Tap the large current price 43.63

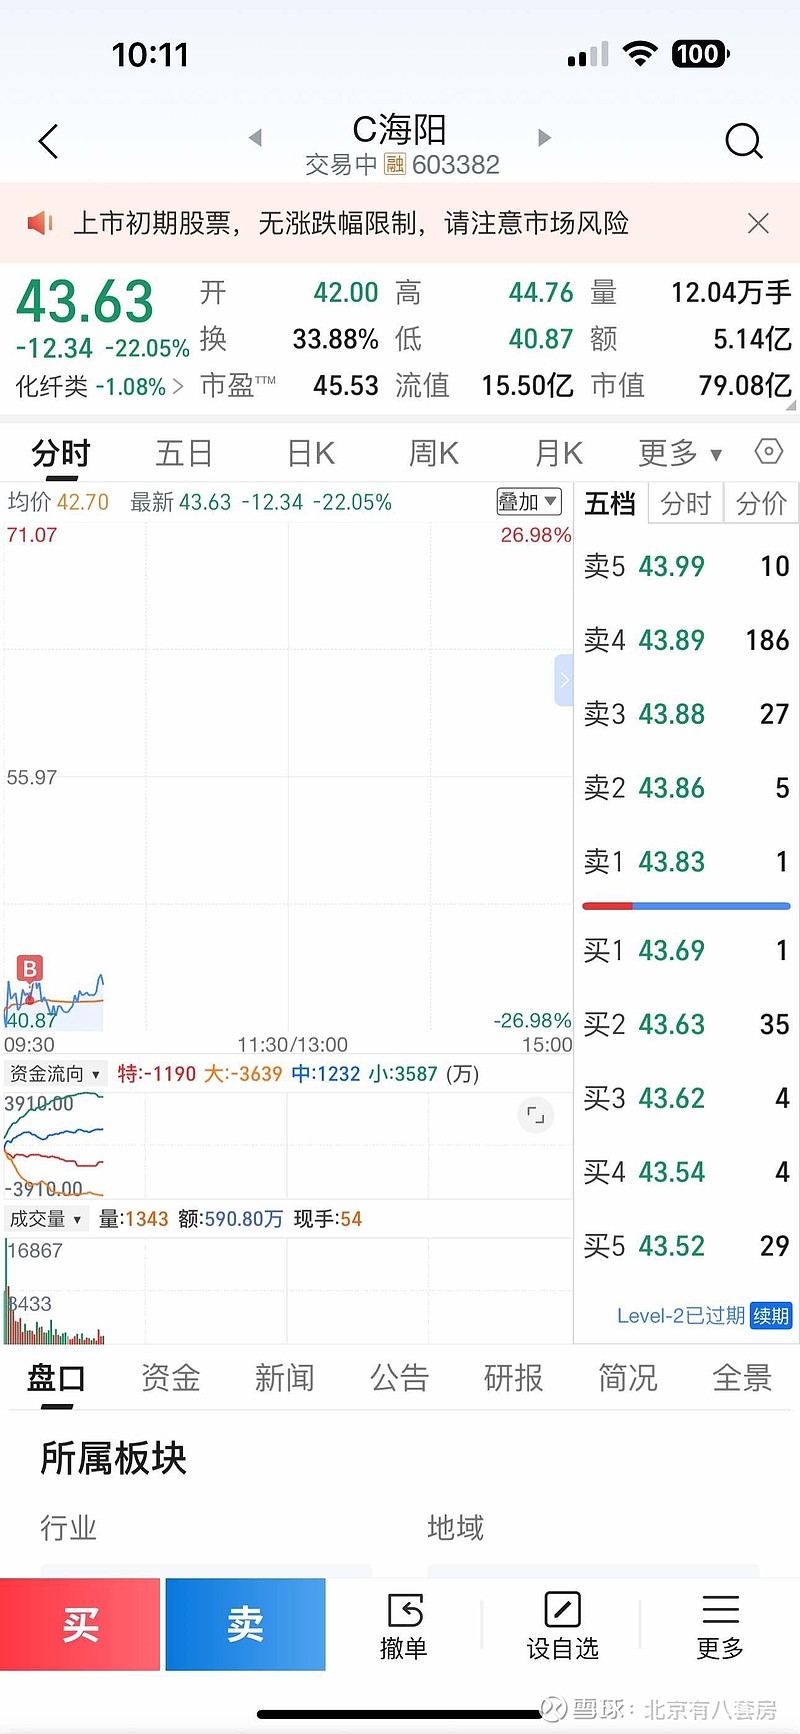click(85, 301)
